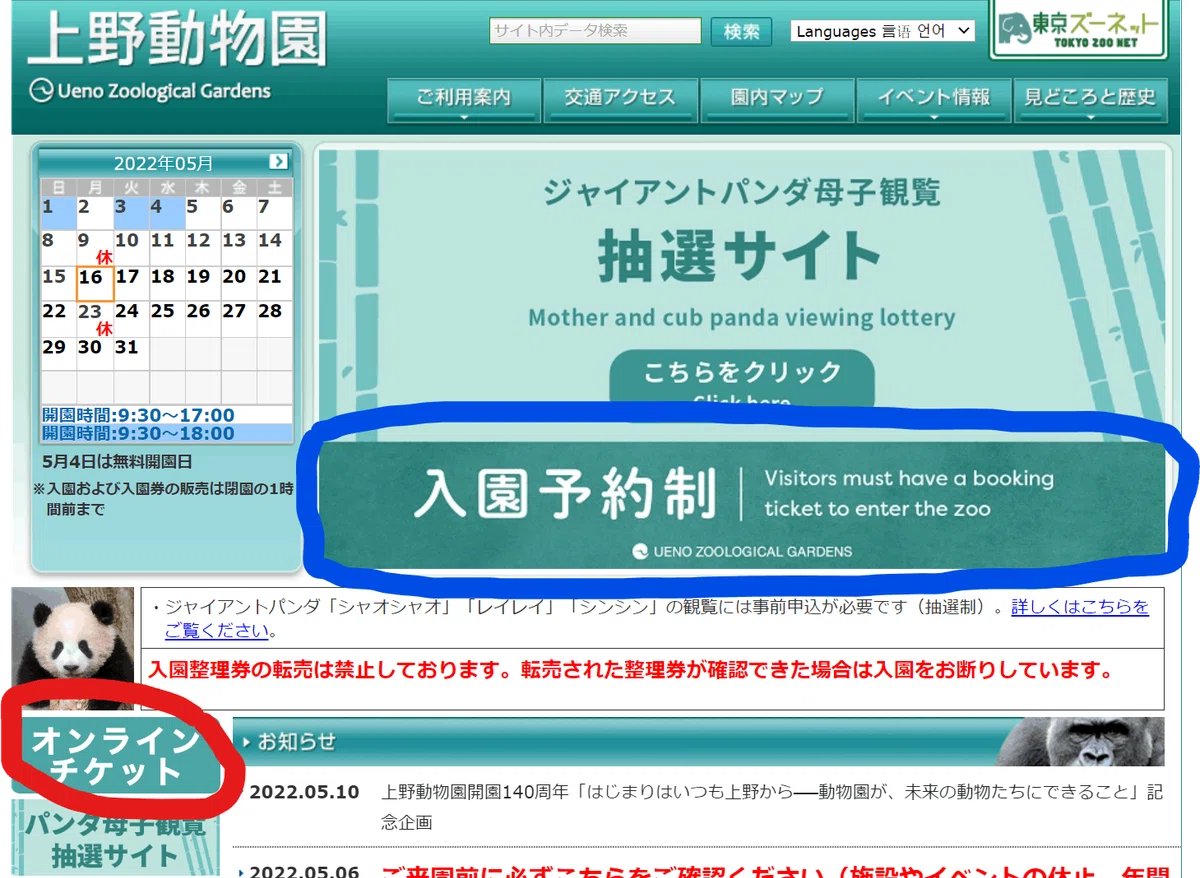Image resolution: width=1200 pixels, height=878 pixels.
Task: Select May 9 closed day
Action: [95, 248]
